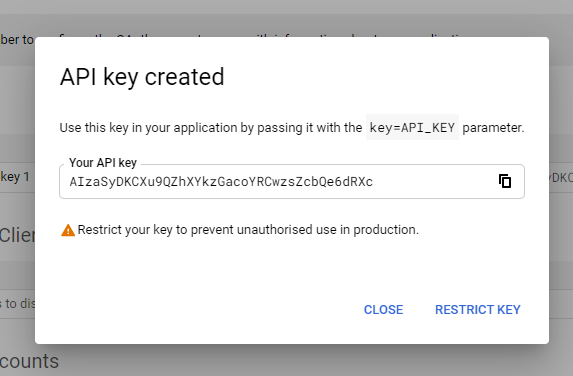
Task: Click the truncated key text at right edge
Action: coord(561,178)
